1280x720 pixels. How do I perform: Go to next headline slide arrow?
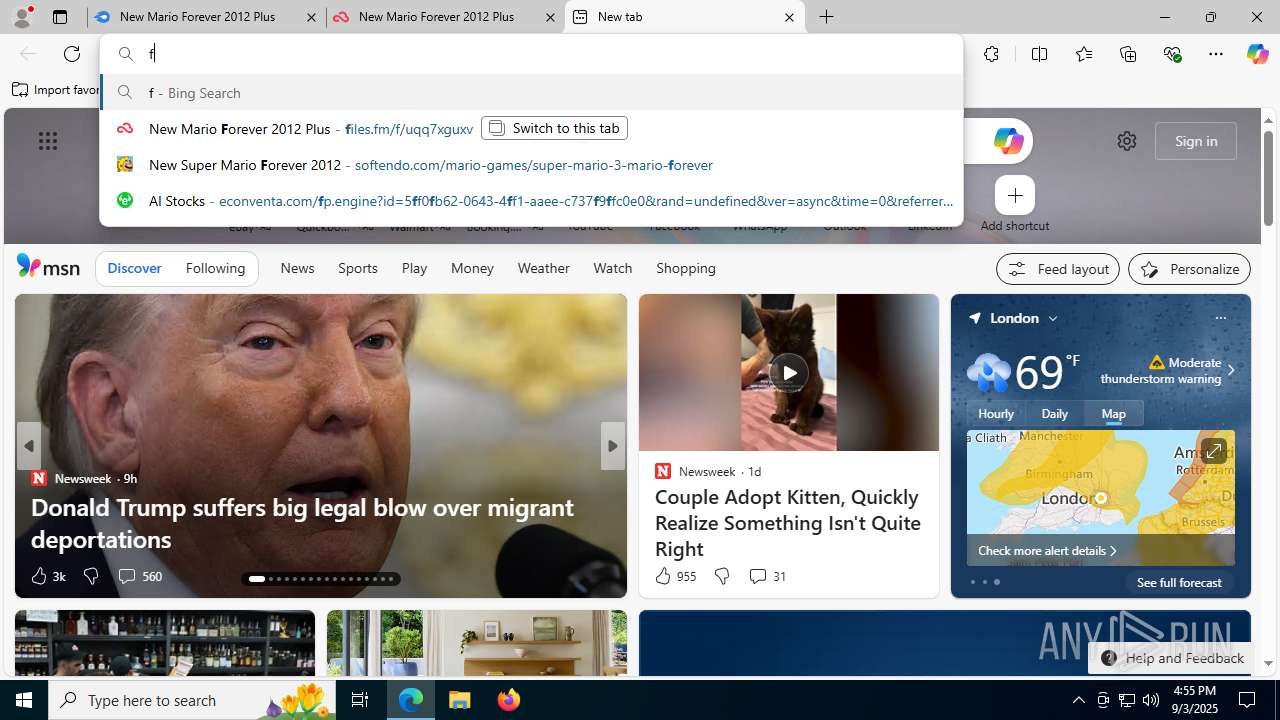612,446
